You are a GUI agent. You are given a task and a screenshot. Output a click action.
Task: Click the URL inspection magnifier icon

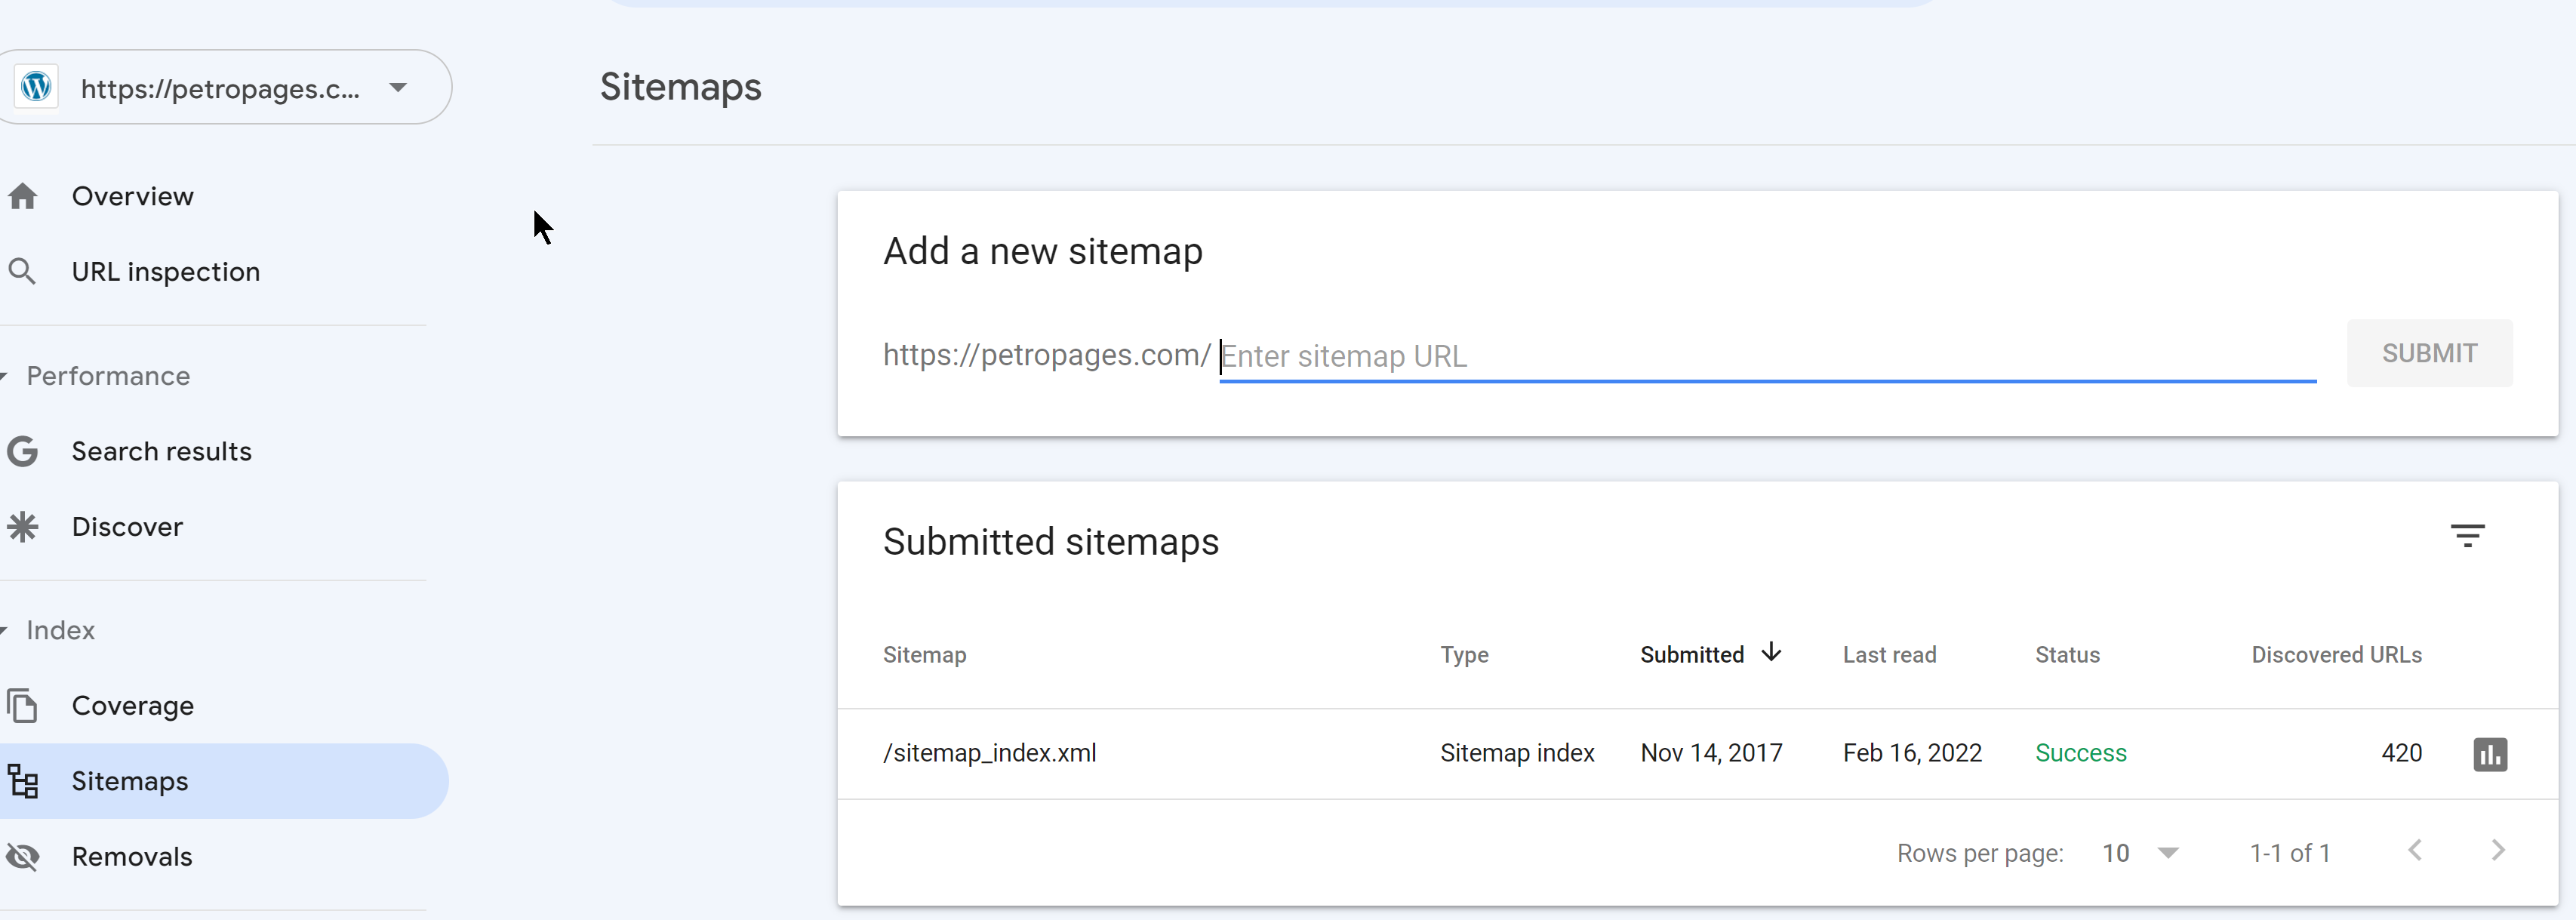point(22,271)
